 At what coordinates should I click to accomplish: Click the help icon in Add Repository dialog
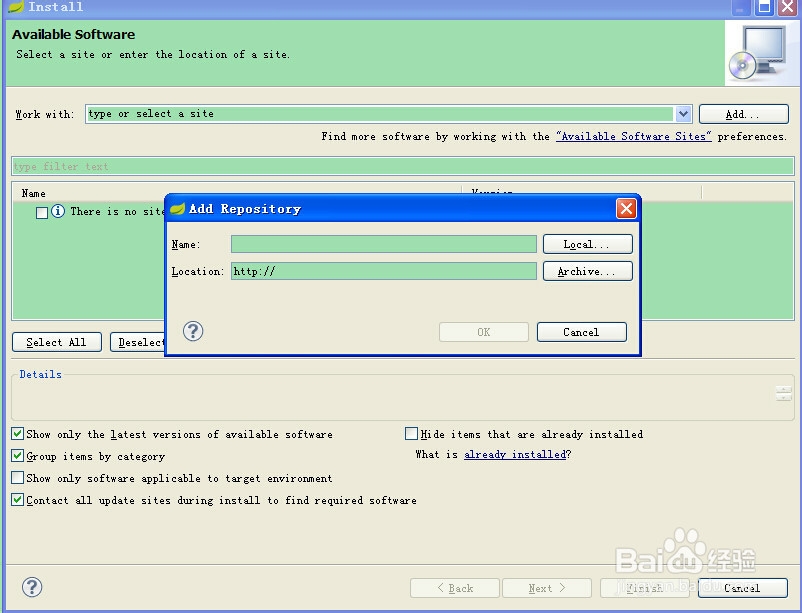(x=193, y=331)
